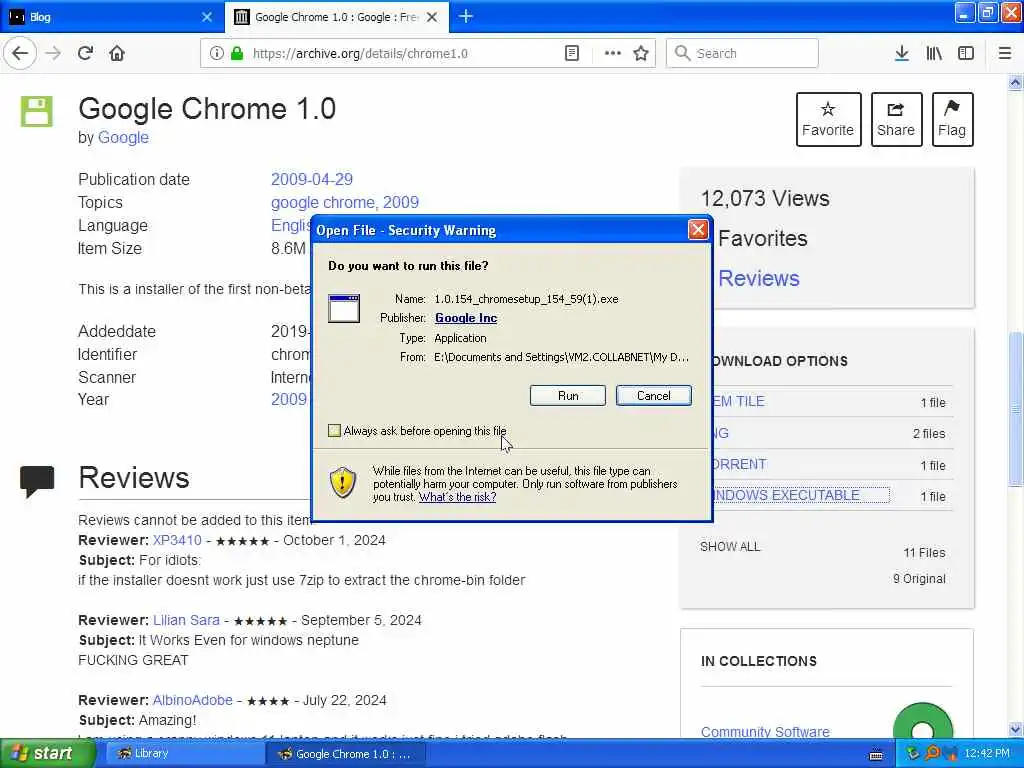Open page actions three-dots menu

(613, 54)
